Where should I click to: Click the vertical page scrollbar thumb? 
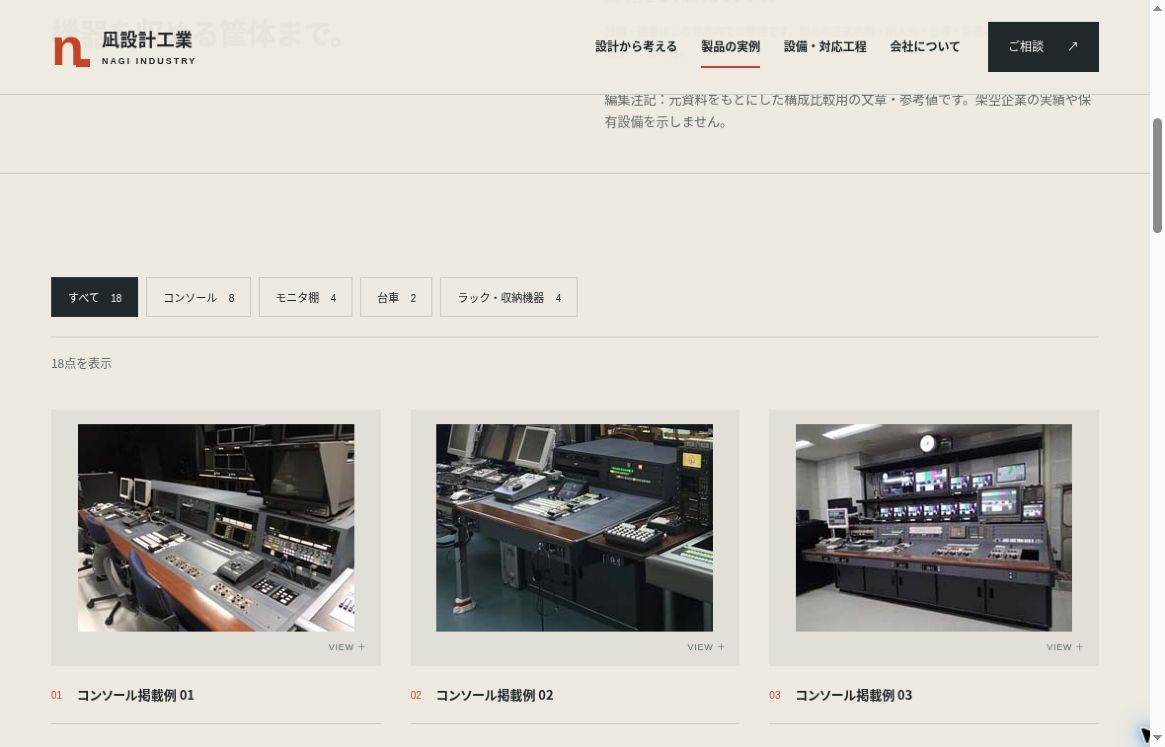tap(1157, 175)
